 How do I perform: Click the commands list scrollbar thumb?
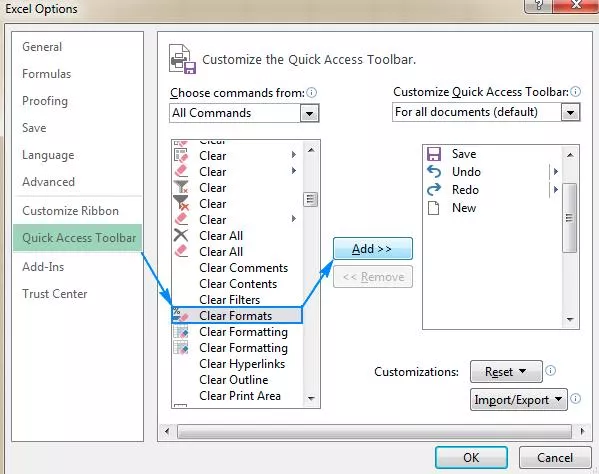[311, 199]
